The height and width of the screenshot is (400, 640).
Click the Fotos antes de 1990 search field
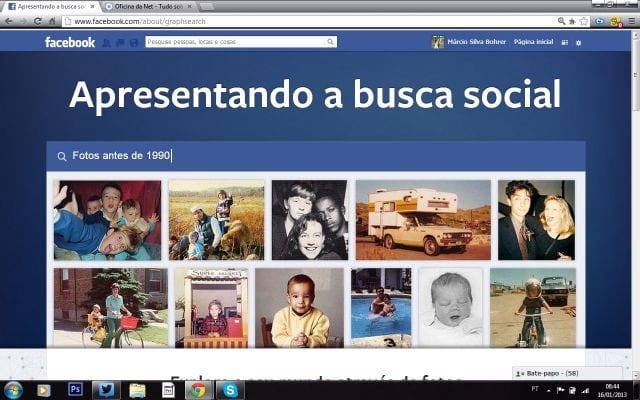coord(316,156)
